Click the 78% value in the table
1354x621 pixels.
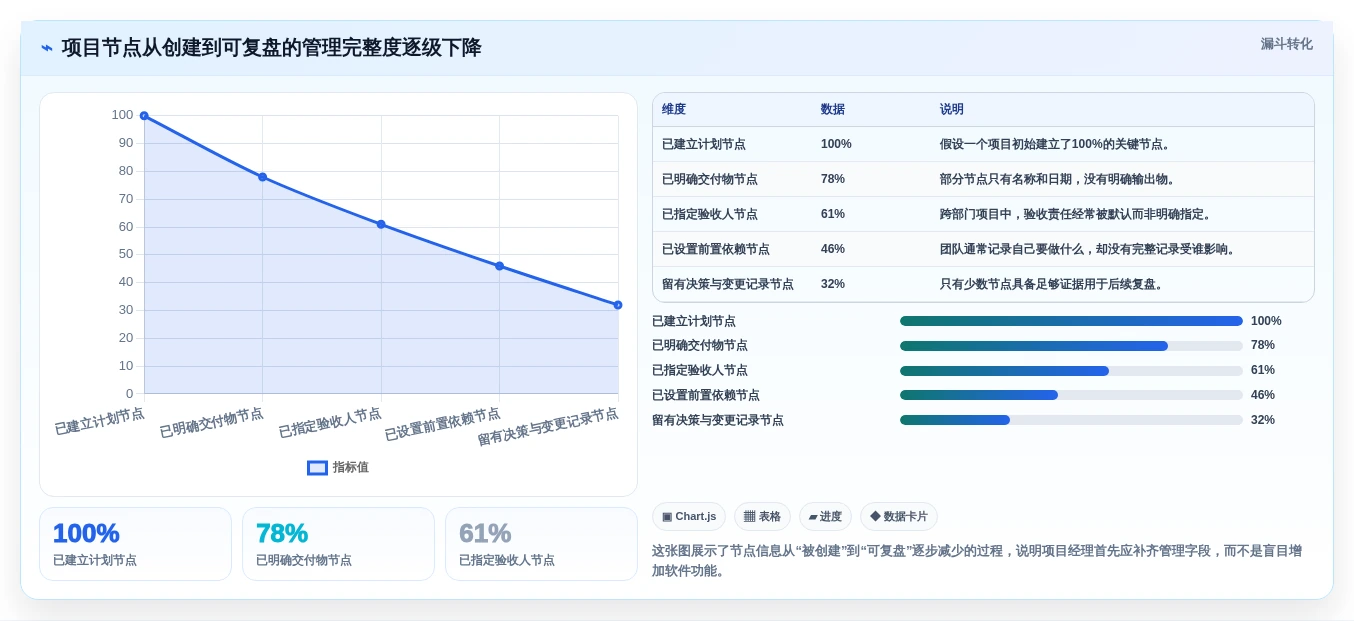click(x=833, y=179)
